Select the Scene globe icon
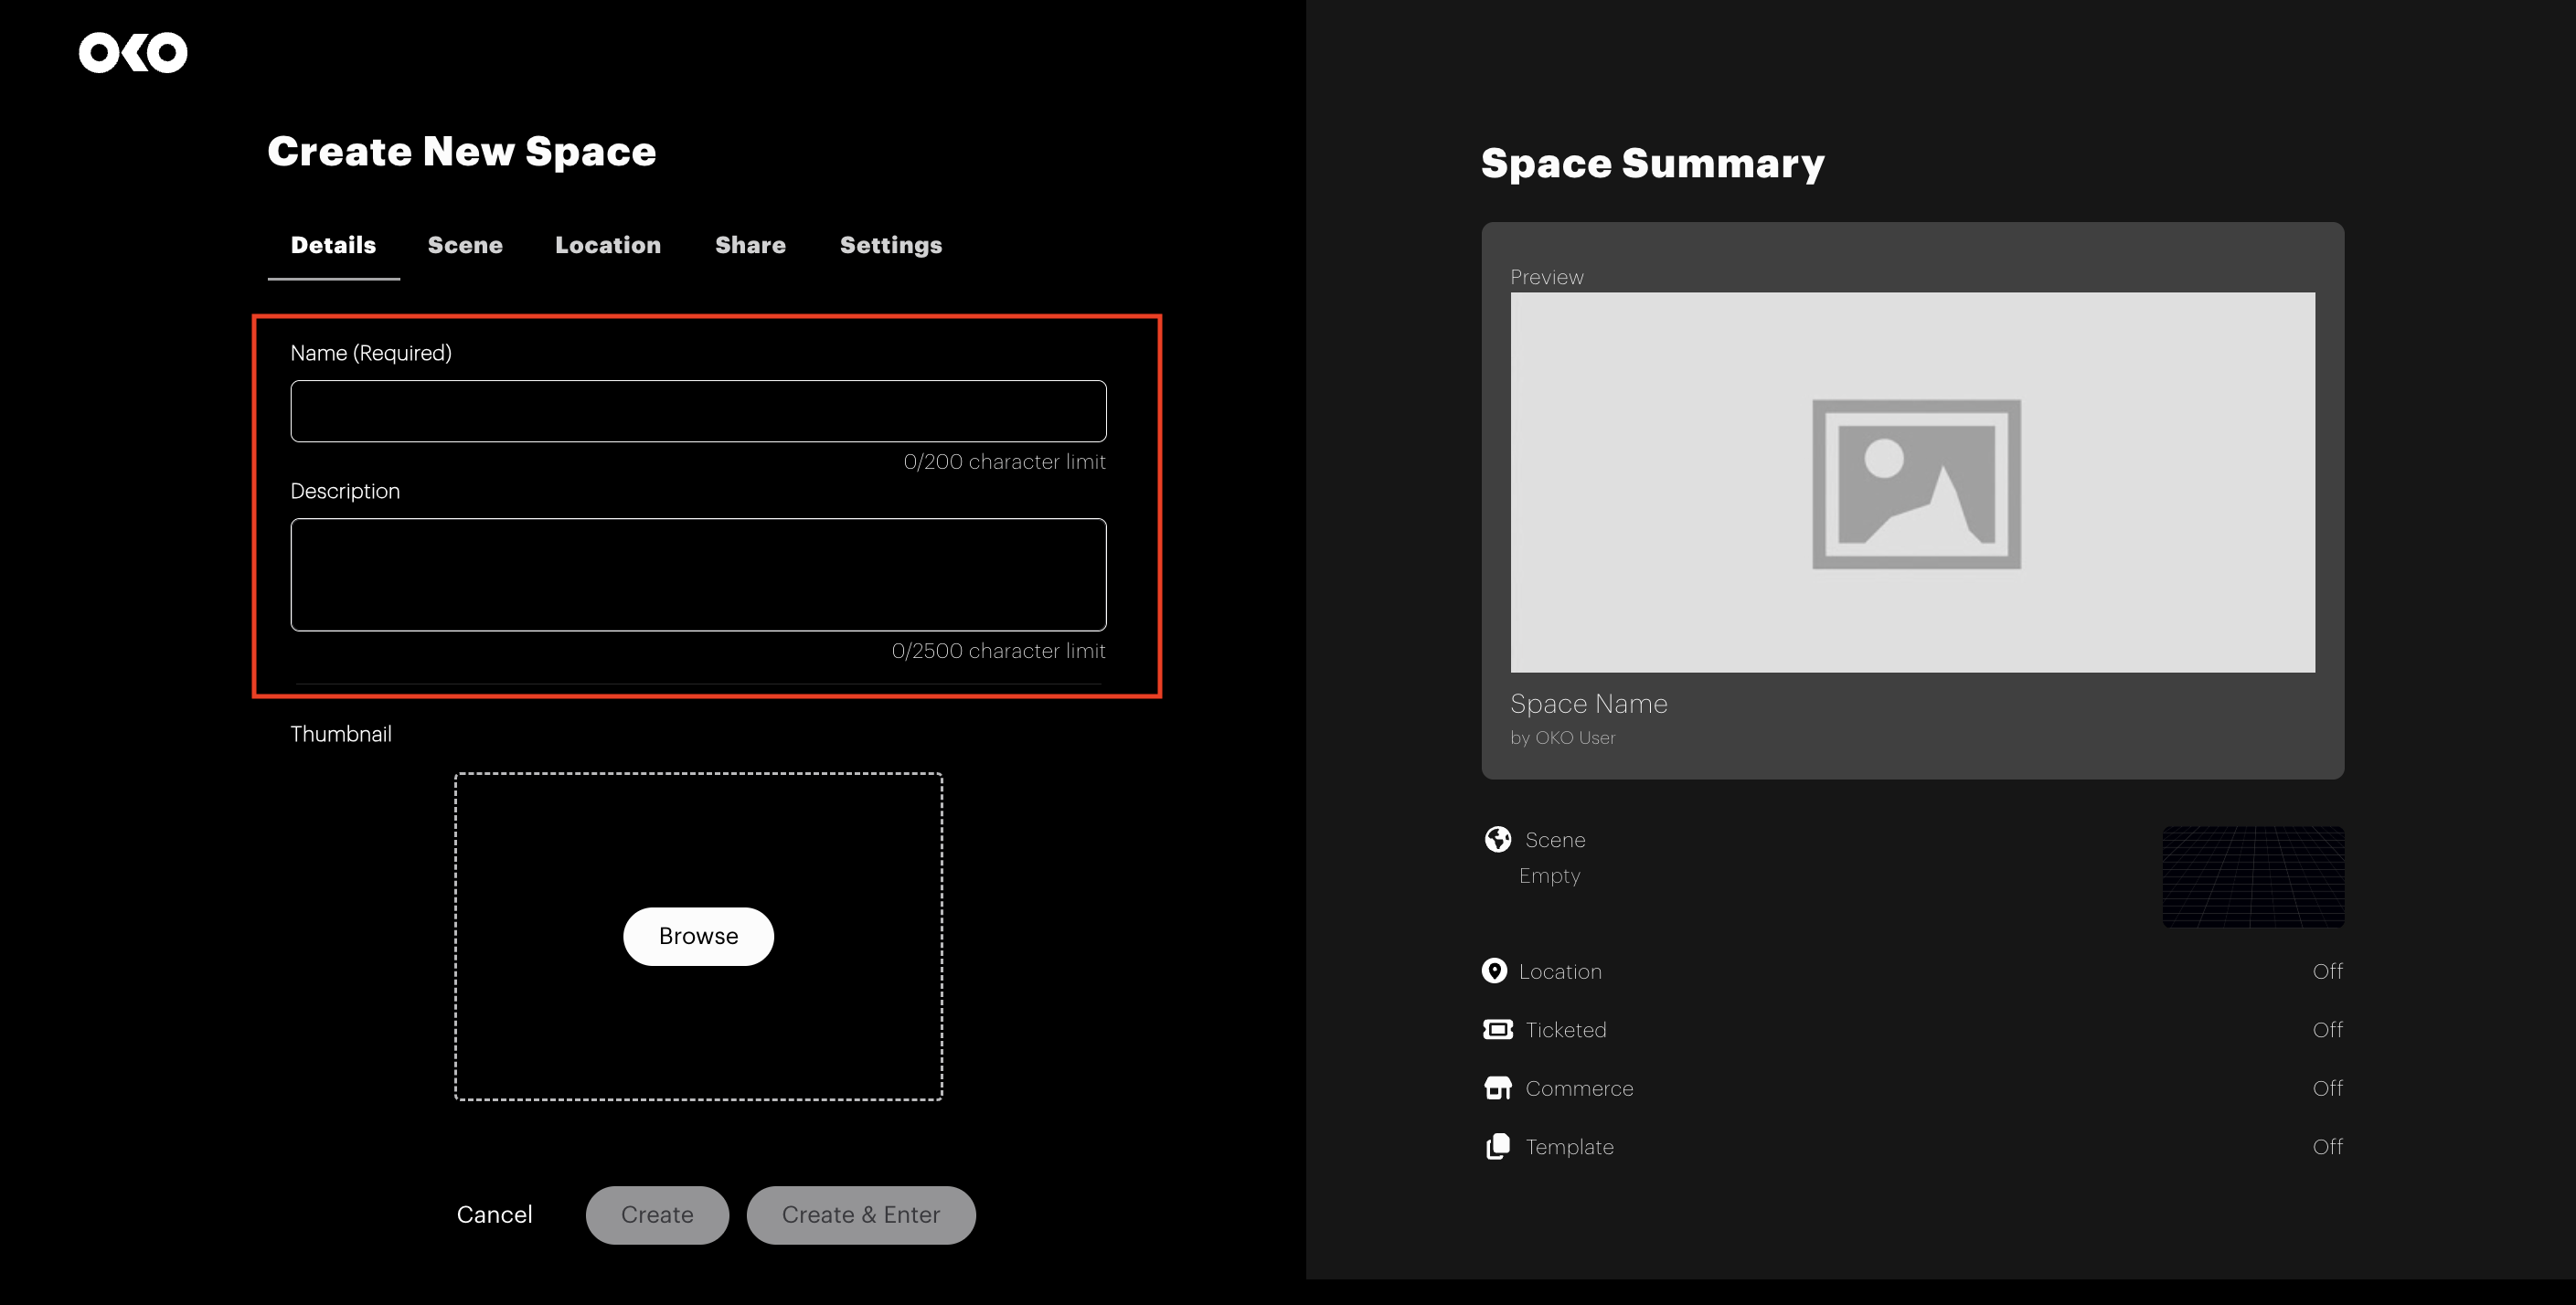The image size is (2576, 1305). pyautogui.click(x=1497, y=839)
